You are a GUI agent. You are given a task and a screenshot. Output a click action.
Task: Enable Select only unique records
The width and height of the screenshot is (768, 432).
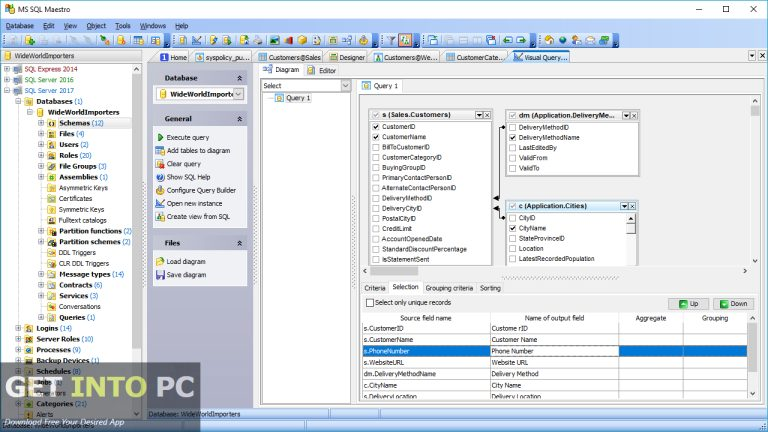click(371, 302)
